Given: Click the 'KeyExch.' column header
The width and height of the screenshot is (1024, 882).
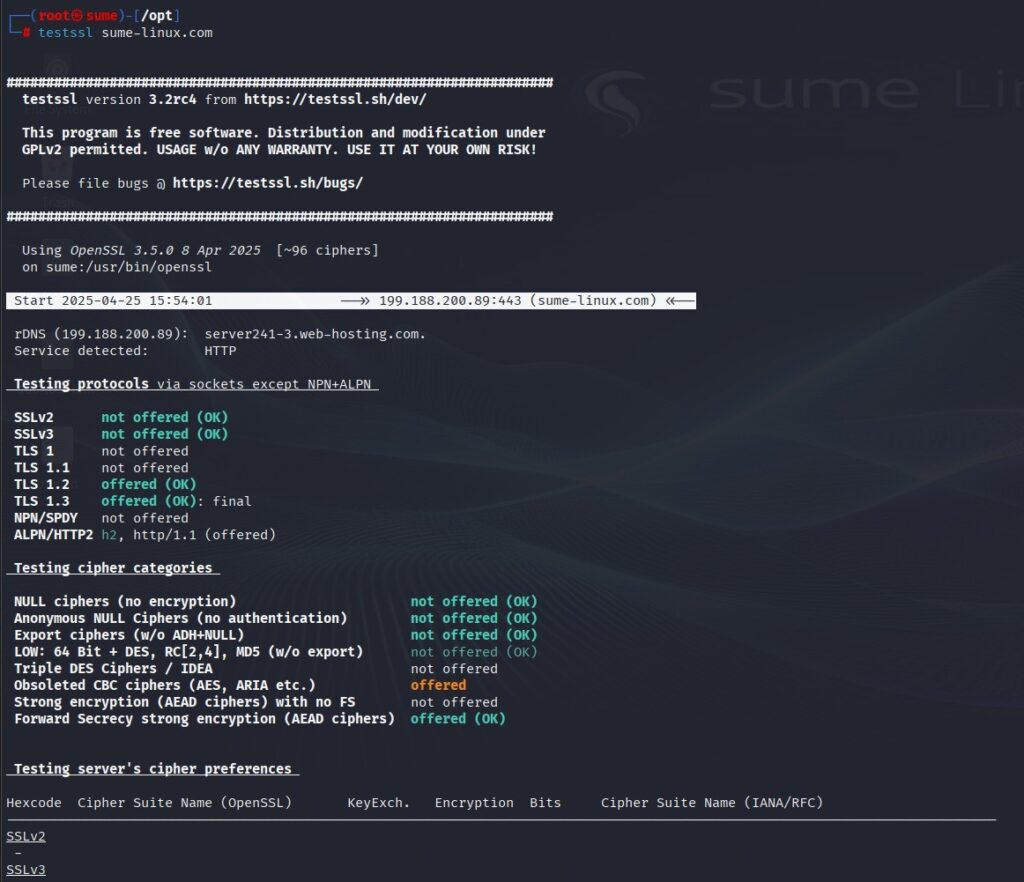Looking at the screenshot, I should (x=379, y=802).
